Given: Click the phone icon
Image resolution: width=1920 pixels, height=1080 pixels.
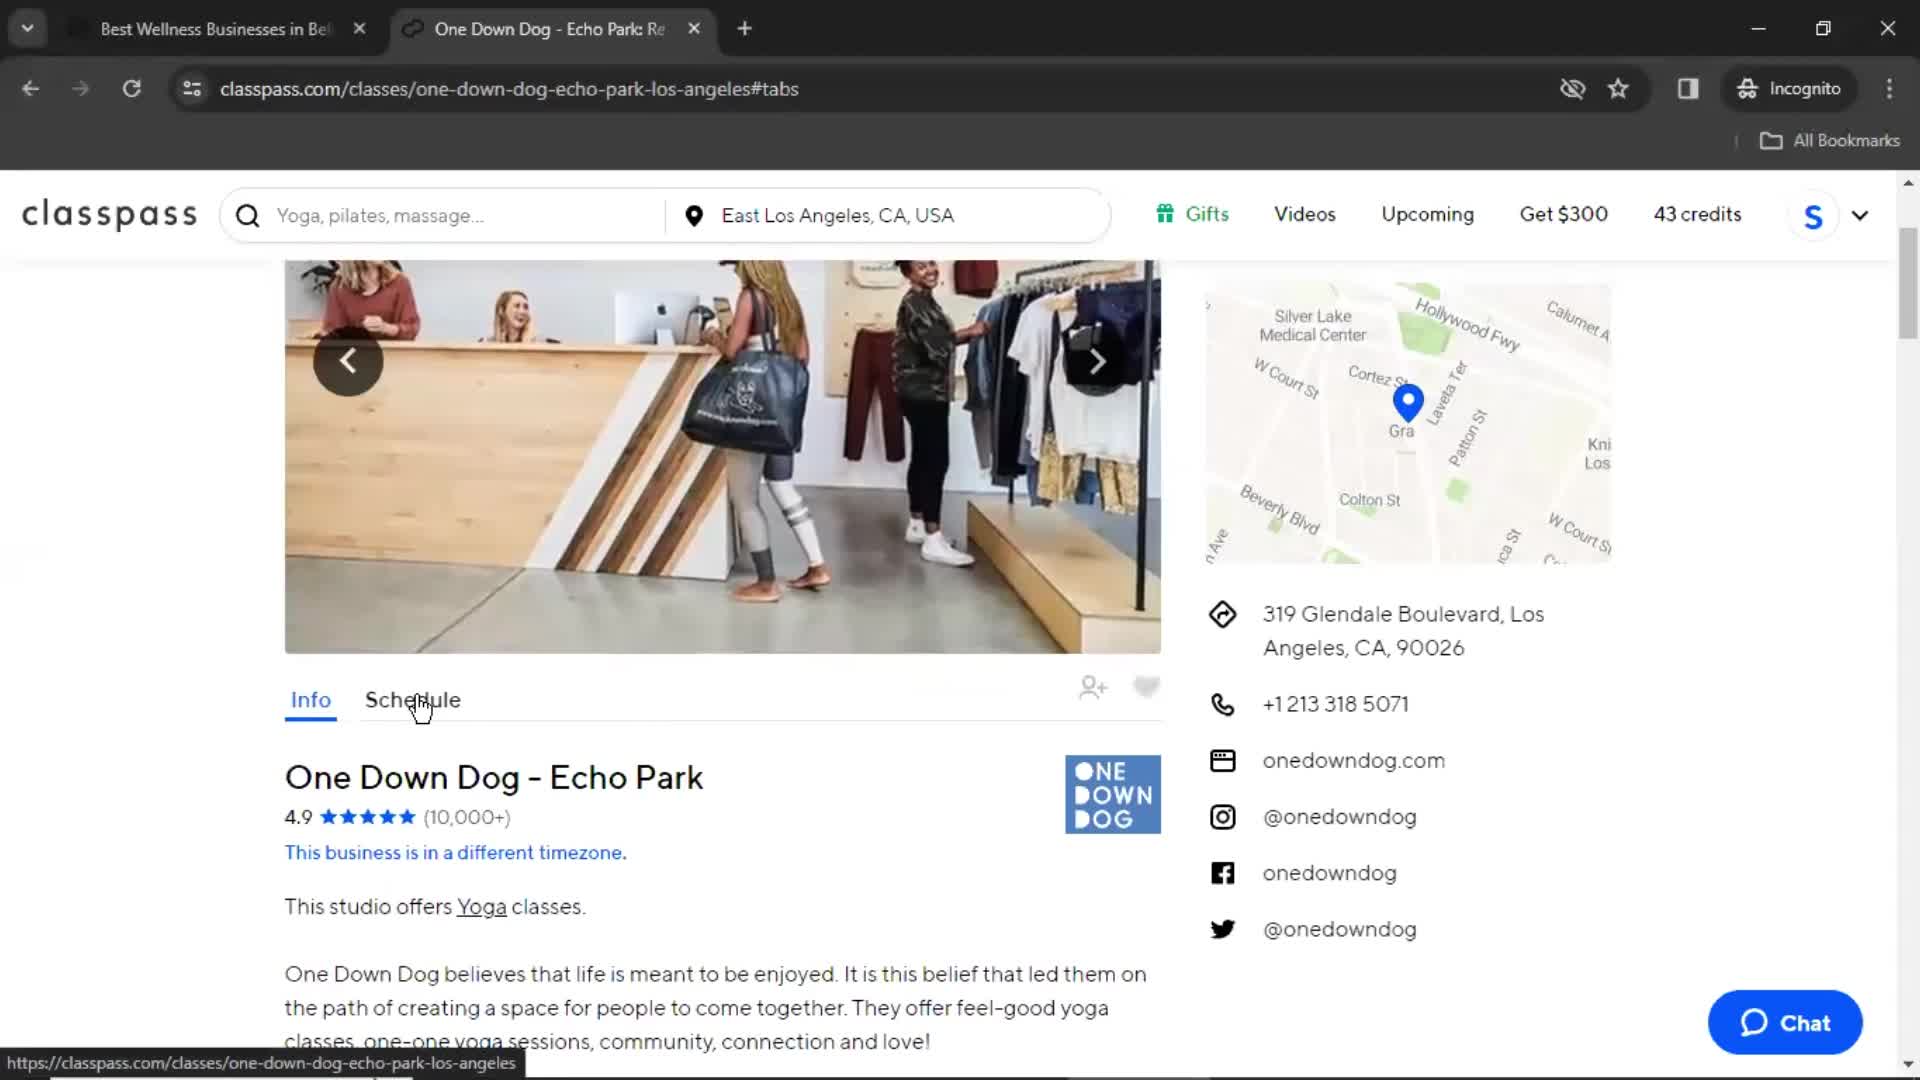Looking at the screenshot, I should click(1222, 704).
